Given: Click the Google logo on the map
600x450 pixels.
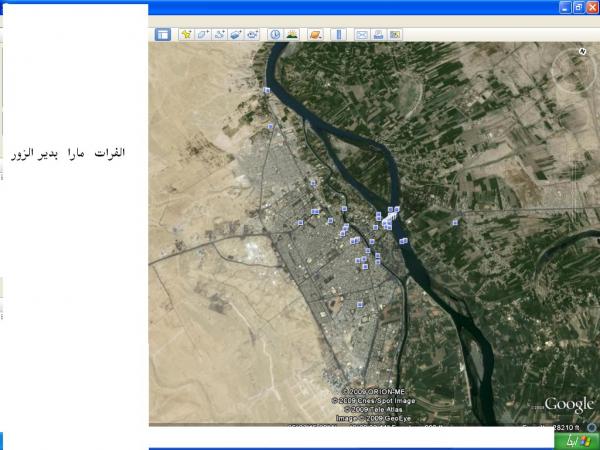Looking at the screenshot, I should (x=569, y=405).
